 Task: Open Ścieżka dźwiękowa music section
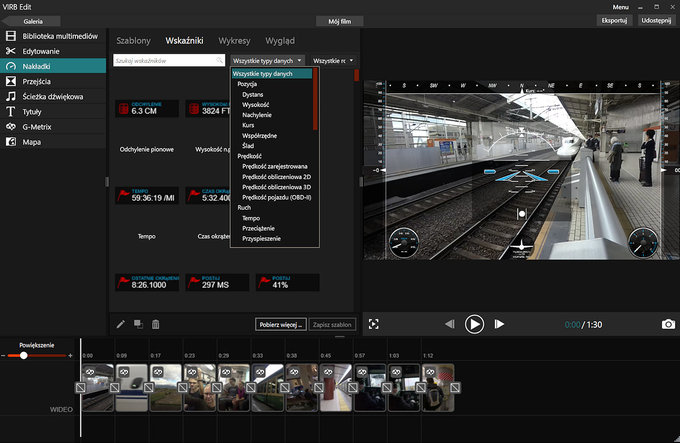[53, 96]
